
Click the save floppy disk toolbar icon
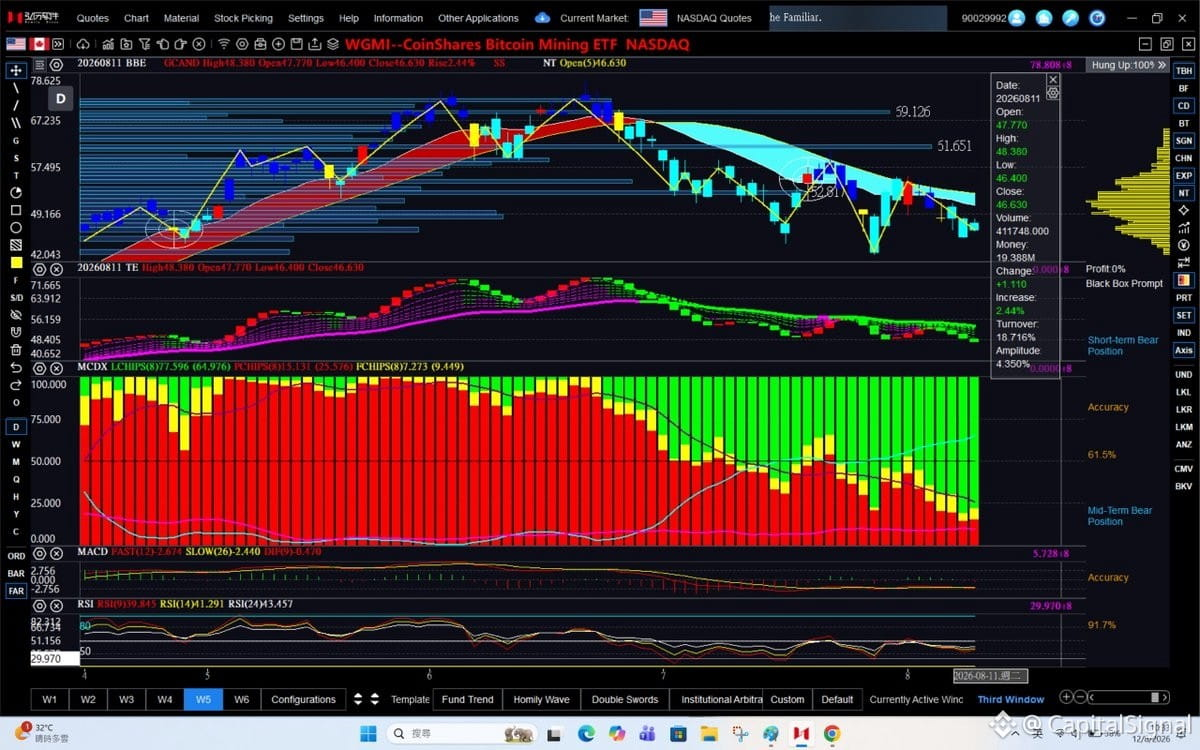[x=295, y=44]
